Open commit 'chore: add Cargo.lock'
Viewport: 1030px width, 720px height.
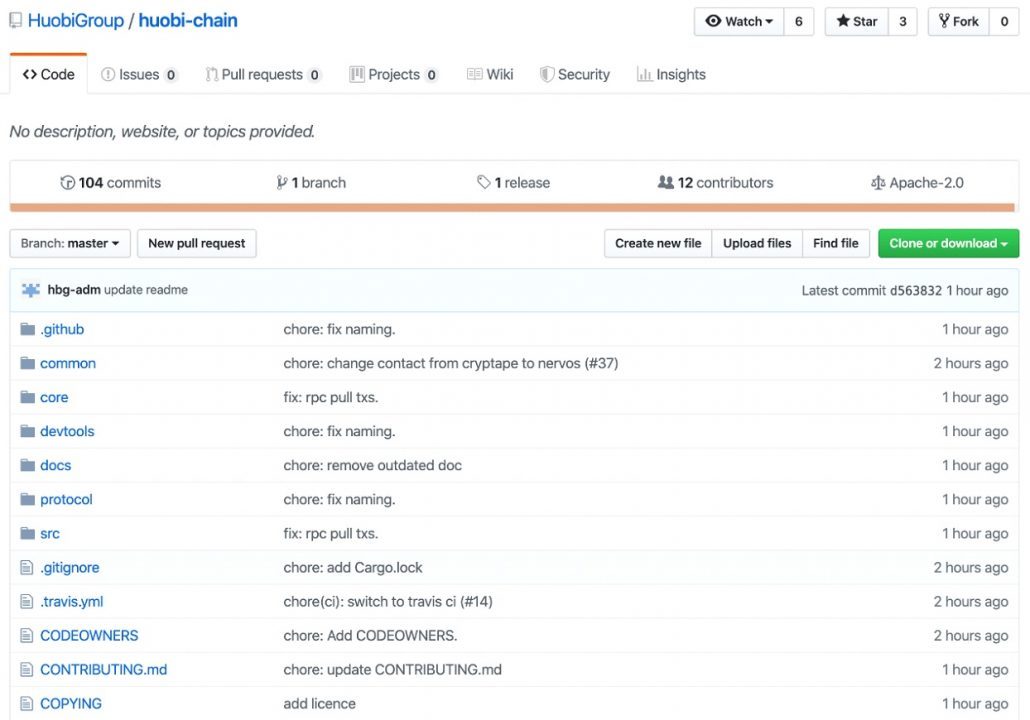353,568
